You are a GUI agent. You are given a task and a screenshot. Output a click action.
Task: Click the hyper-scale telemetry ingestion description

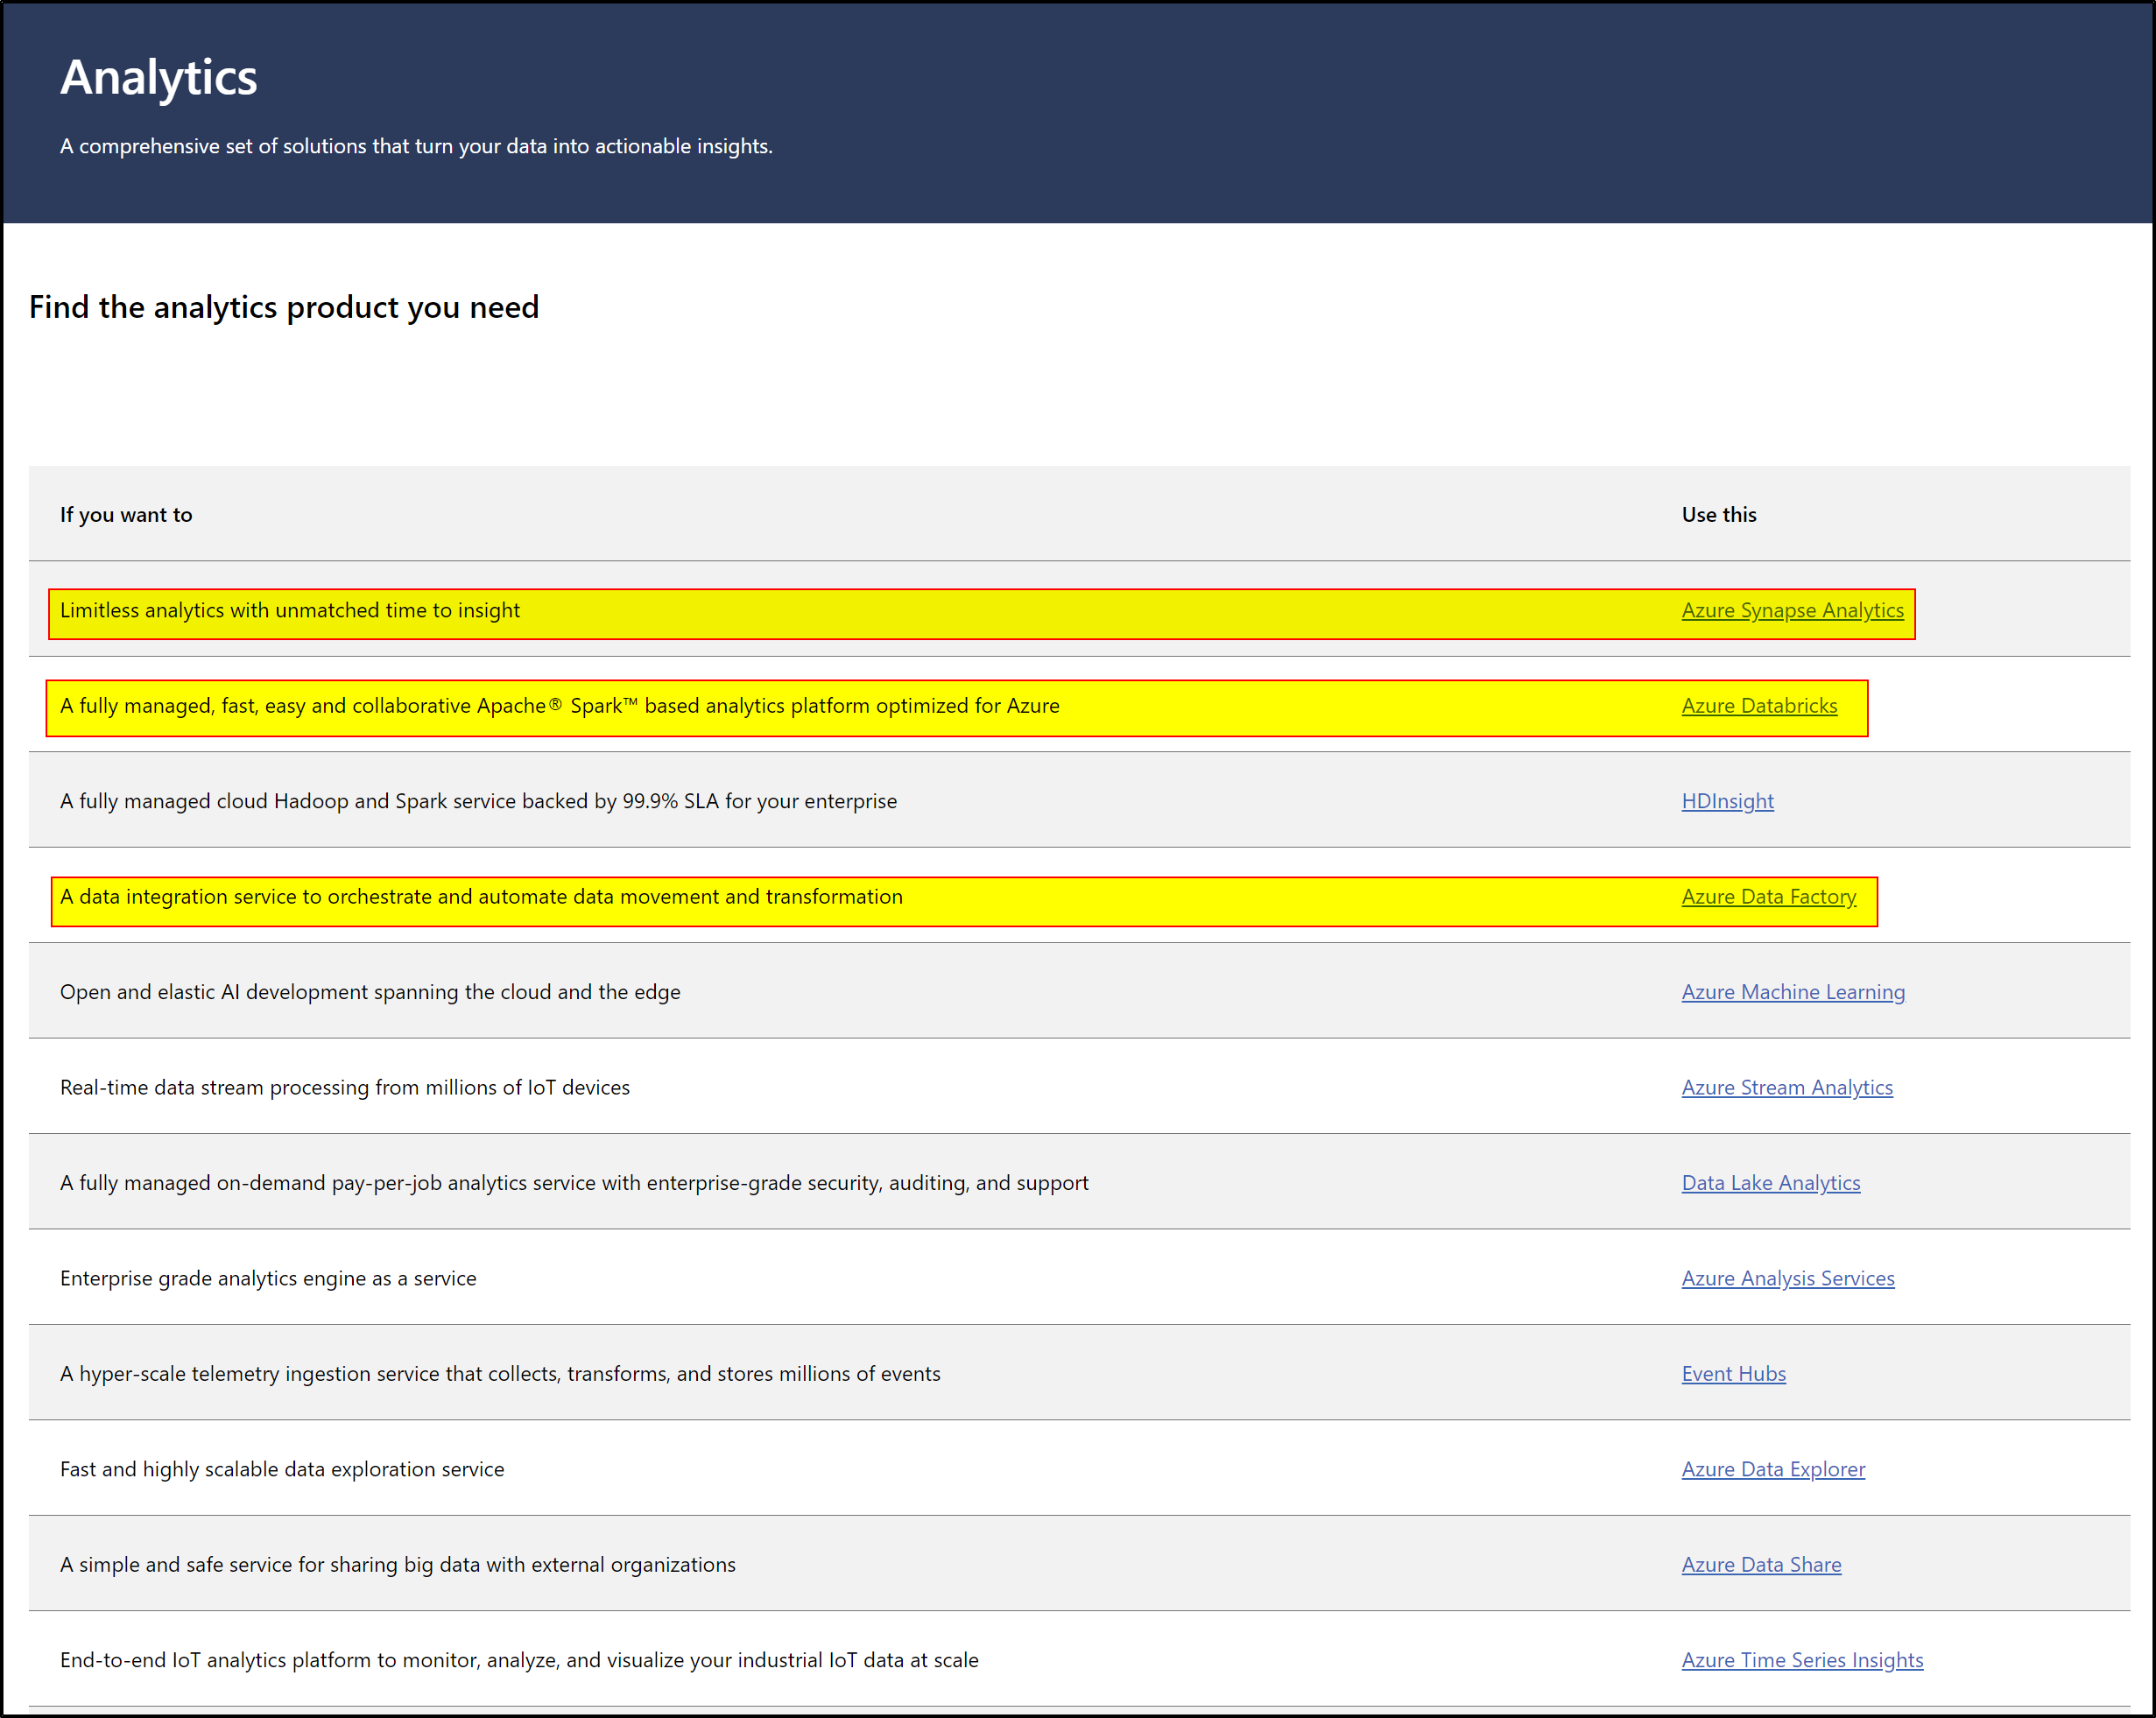(500, 1374)
